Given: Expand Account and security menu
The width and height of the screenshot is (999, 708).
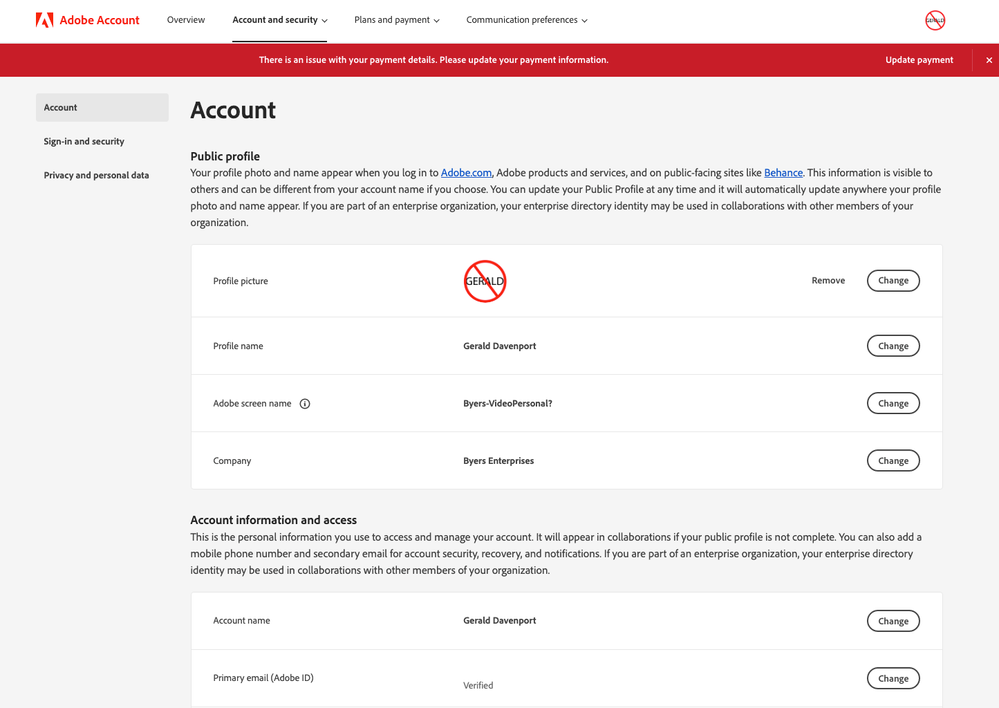Looking at the screenshot, I should click(x=280, y=20).
